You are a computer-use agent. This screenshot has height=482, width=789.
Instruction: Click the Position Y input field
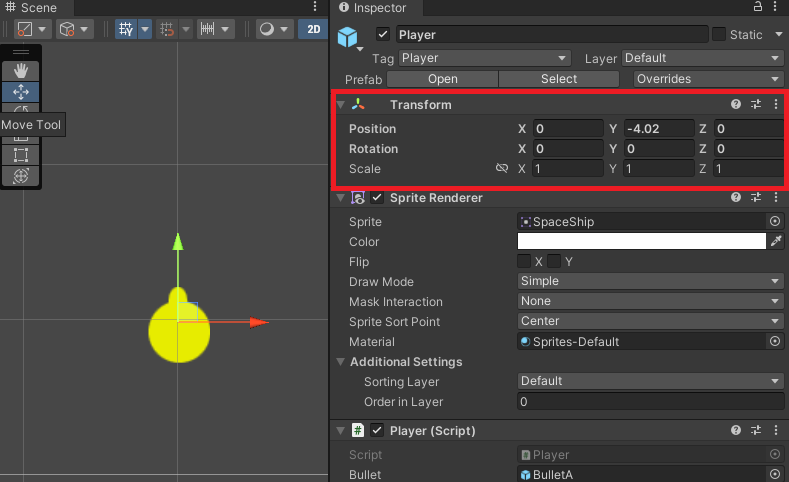click(657, 129)
